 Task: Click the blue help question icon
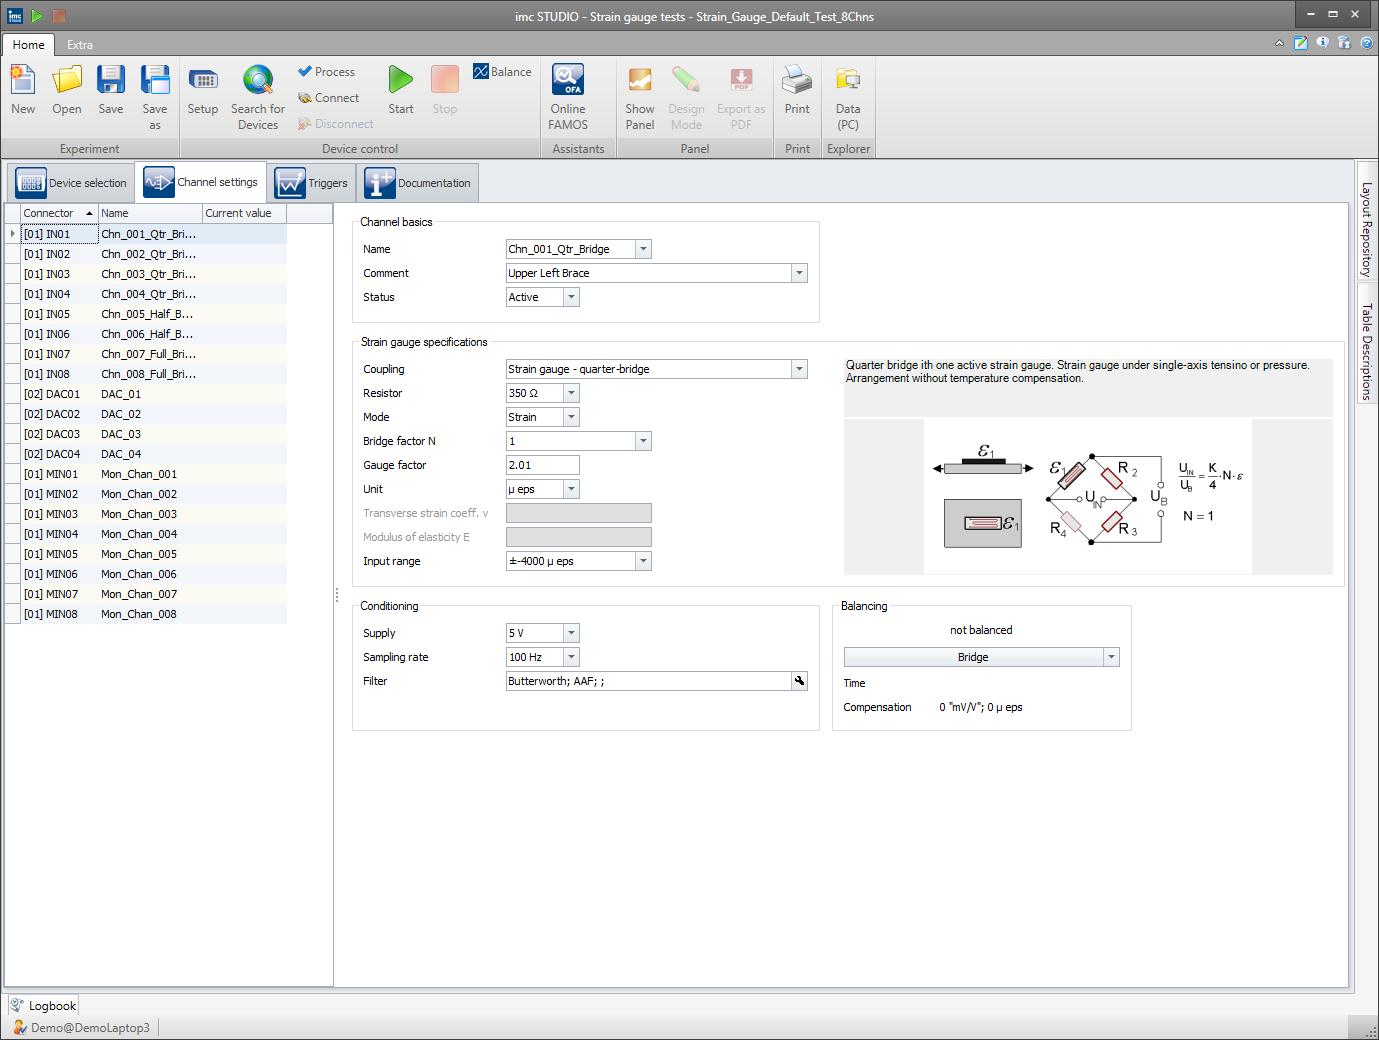pyautogui.click(x=1366, y=43)
